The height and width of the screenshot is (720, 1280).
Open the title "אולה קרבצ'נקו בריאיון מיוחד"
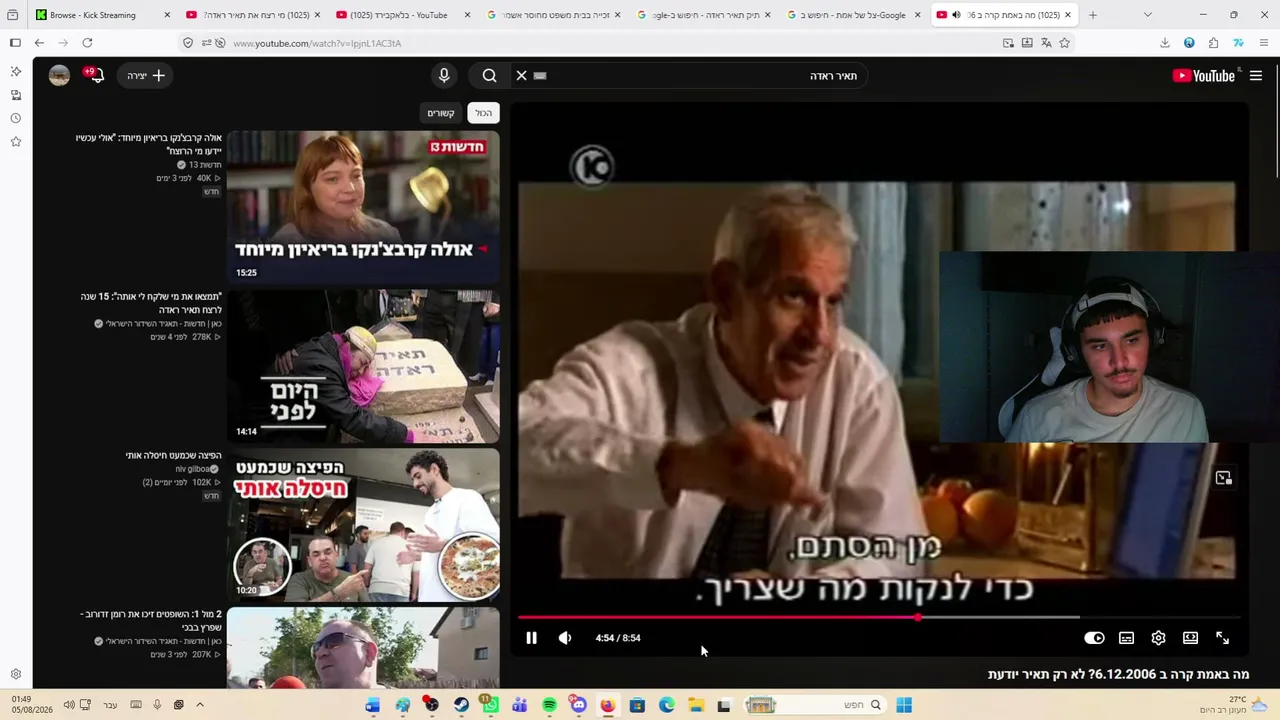point(149,144)
